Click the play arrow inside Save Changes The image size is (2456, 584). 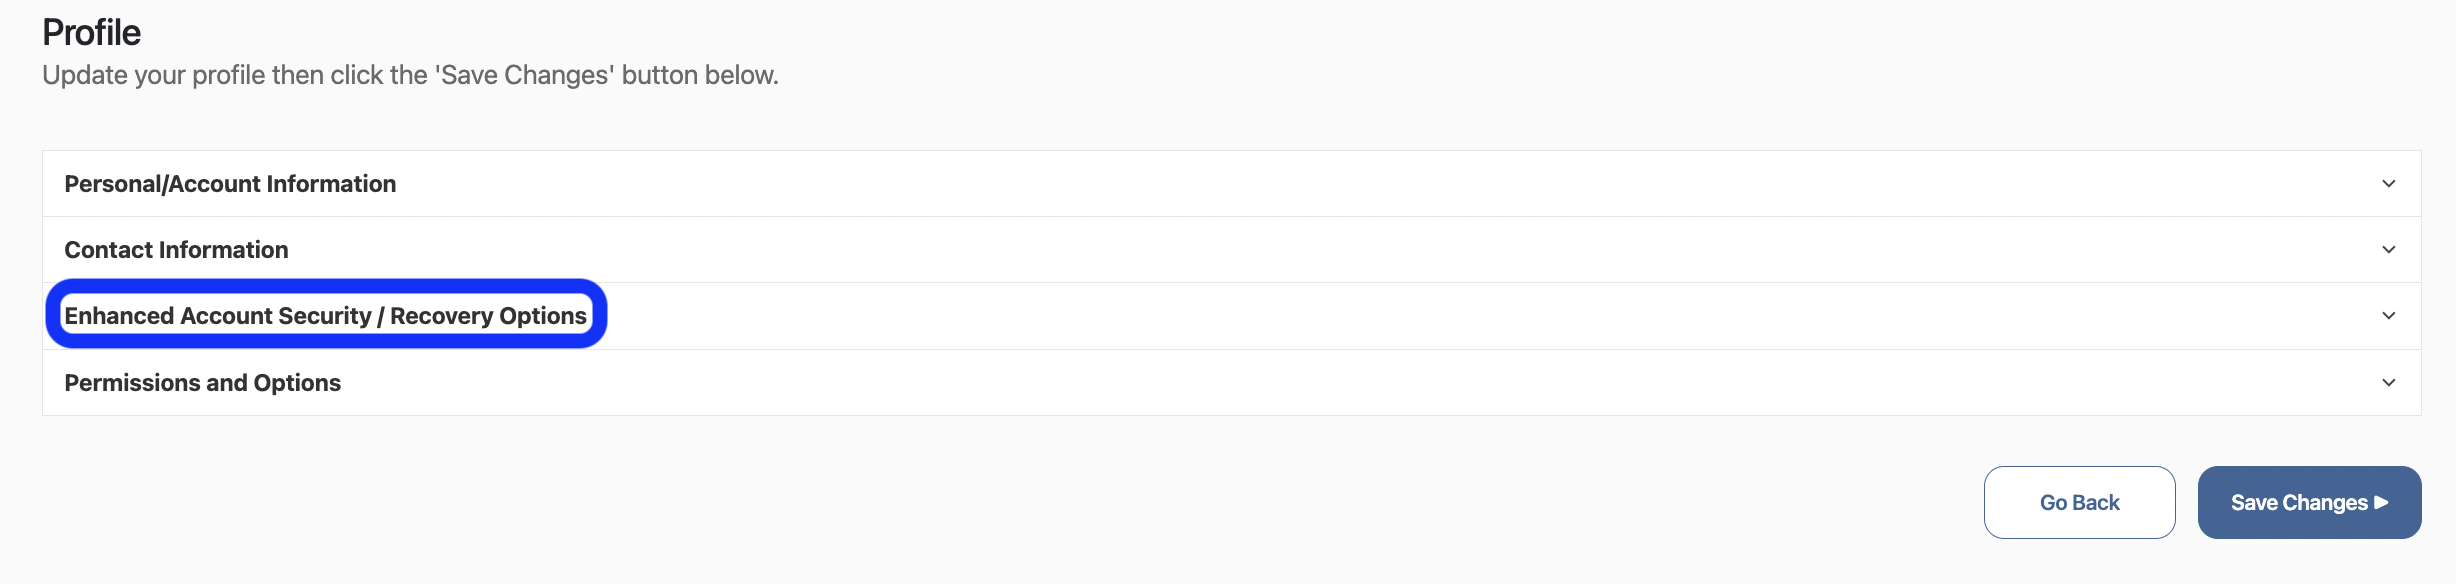click(x=2381, y=502)
